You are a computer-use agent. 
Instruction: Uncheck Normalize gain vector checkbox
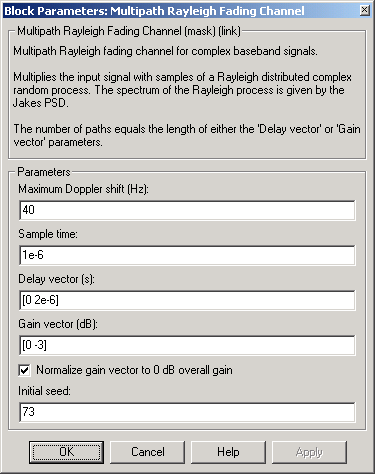point(25,370)
